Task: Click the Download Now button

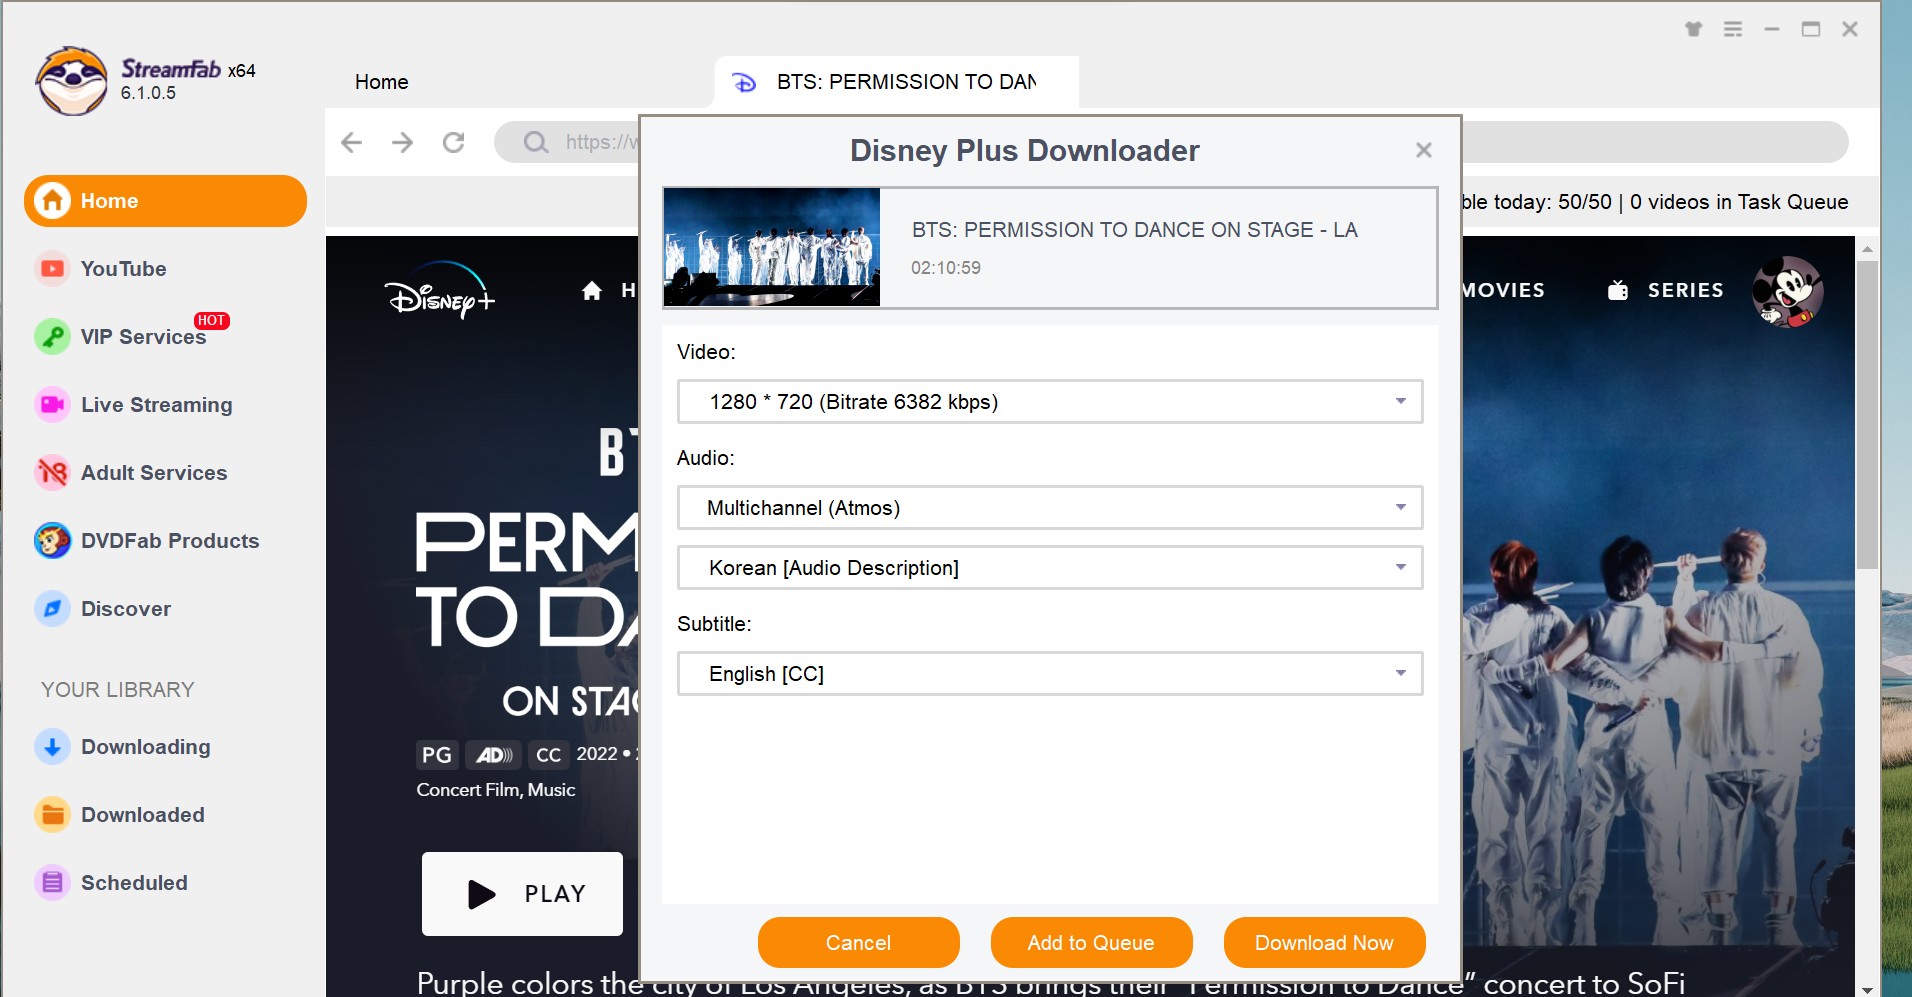Action: pos(1324,943)
